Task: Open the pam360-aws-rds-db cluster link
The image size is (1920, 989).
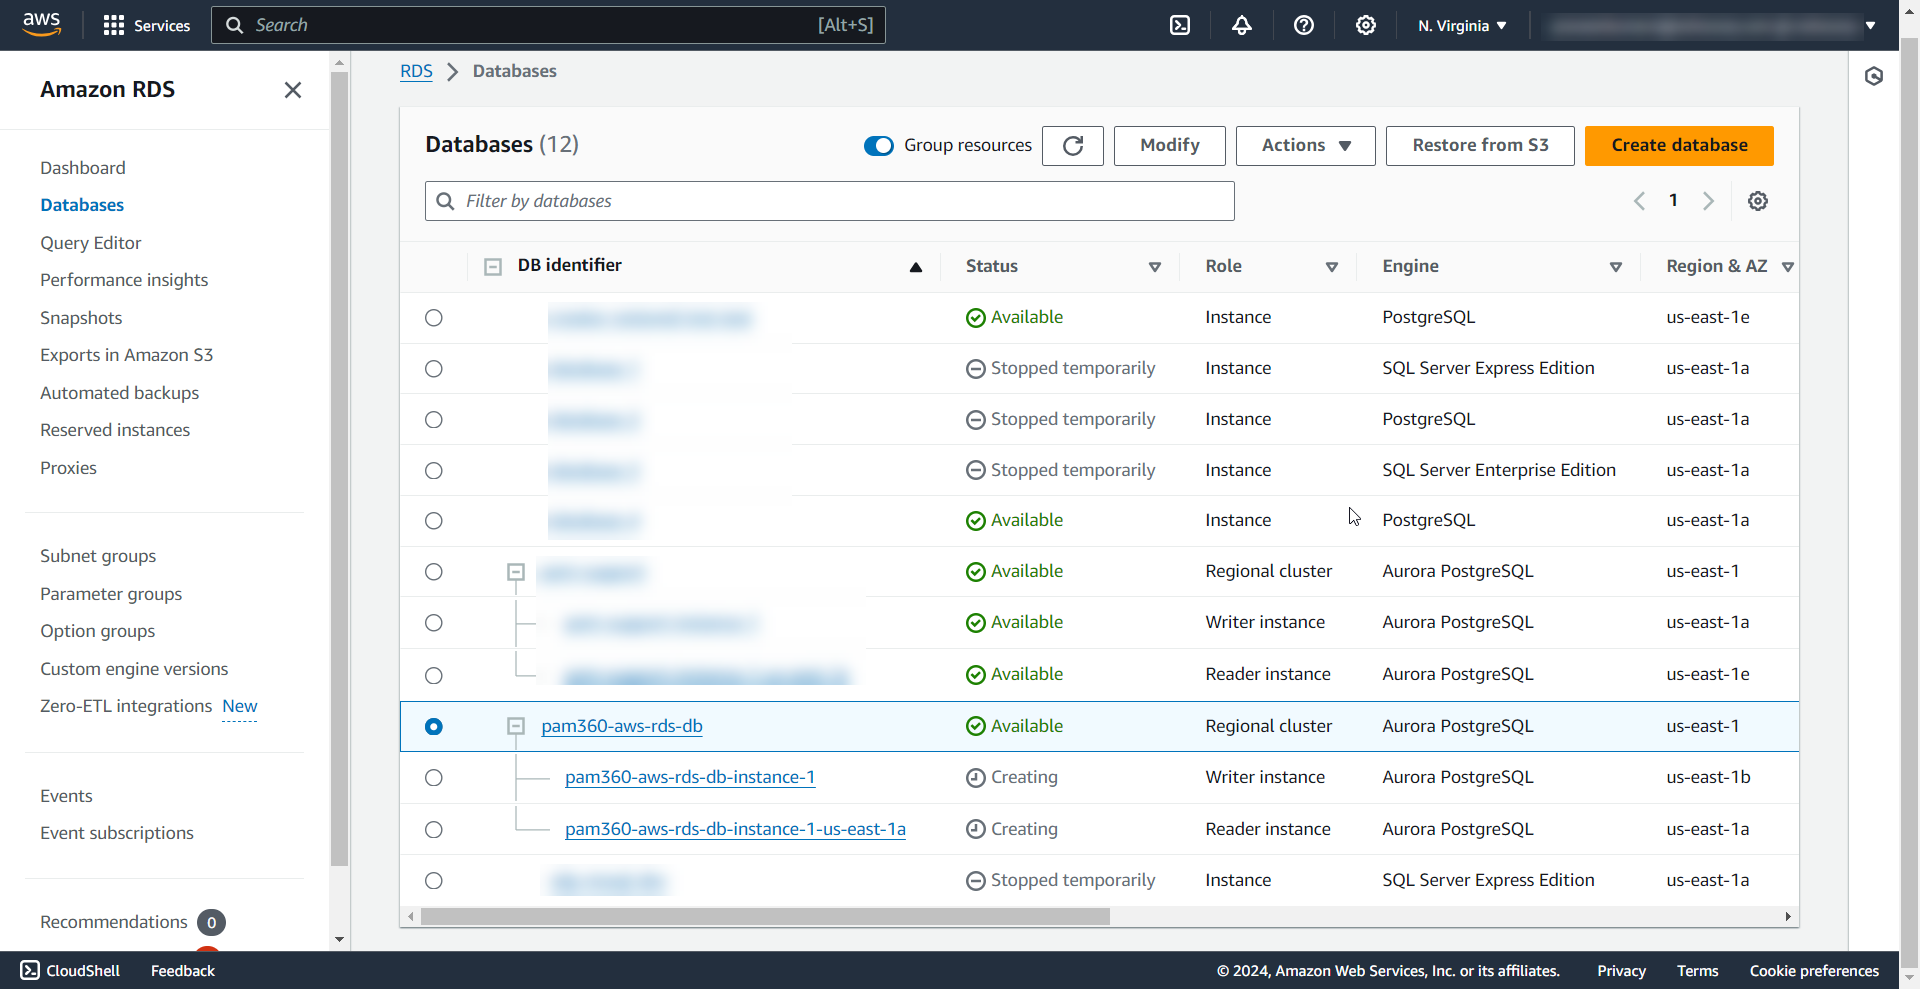Action: click(622, 727)
